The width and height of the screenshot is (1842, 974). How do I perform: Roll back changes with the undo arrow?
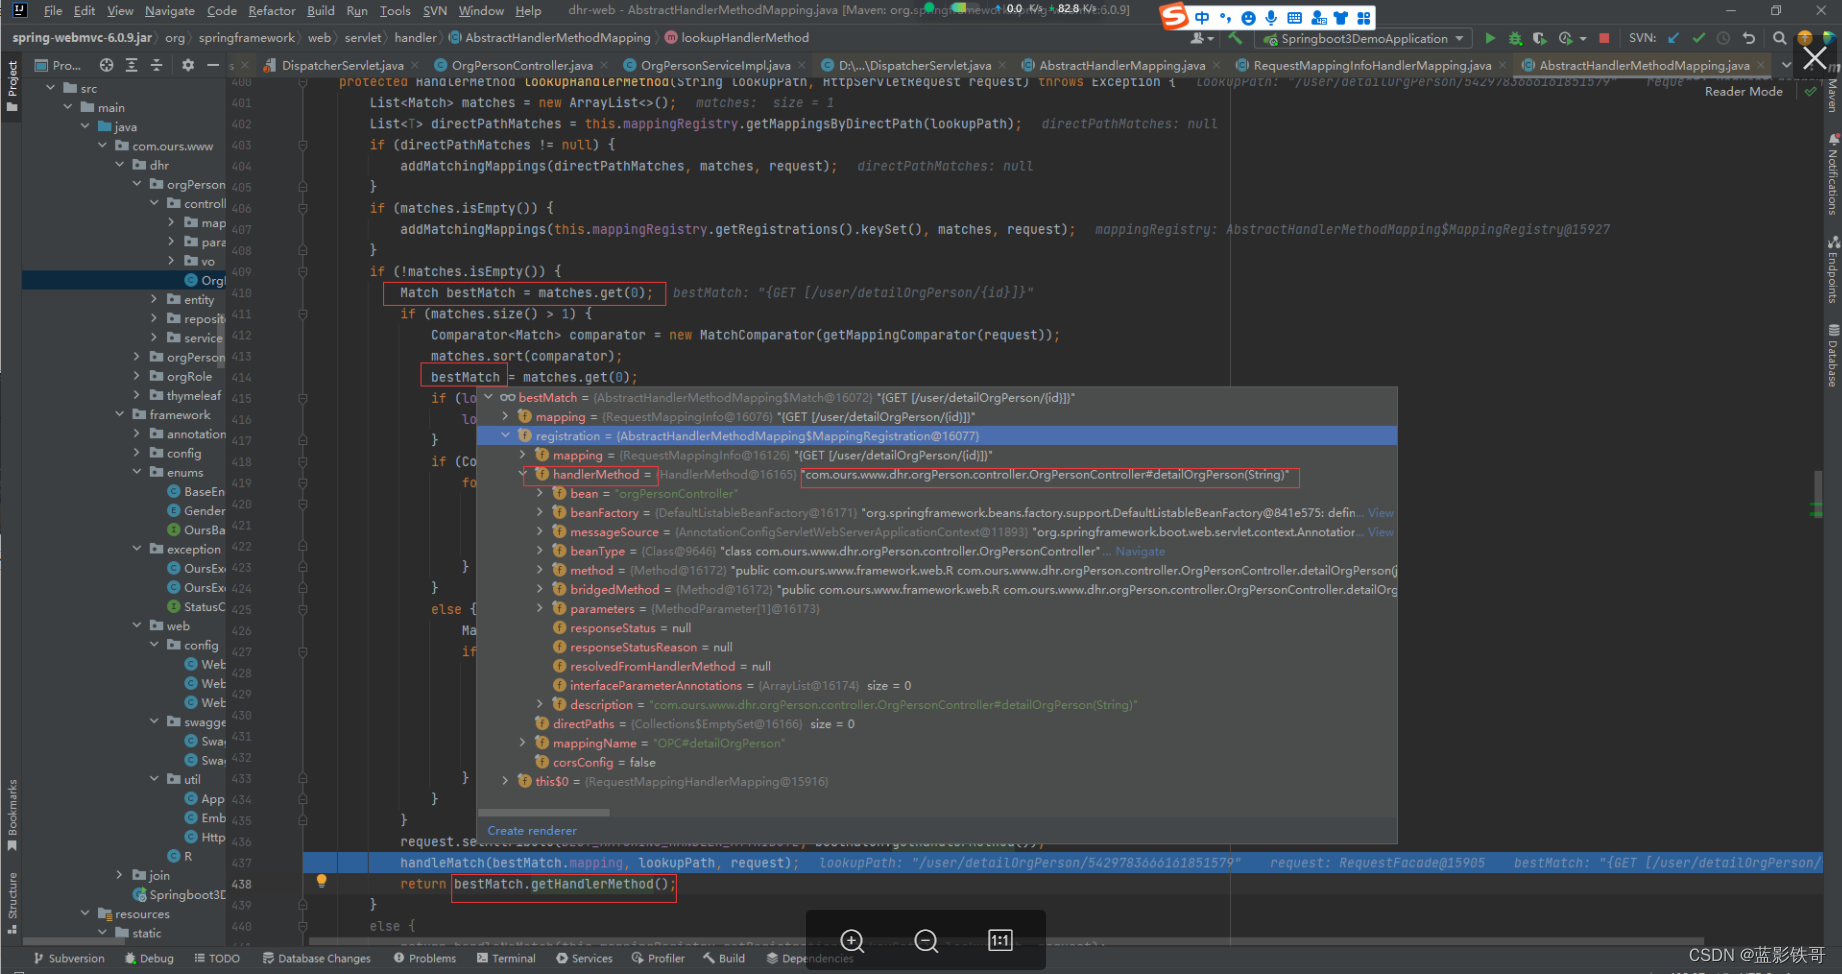(x=1748, y=38)
